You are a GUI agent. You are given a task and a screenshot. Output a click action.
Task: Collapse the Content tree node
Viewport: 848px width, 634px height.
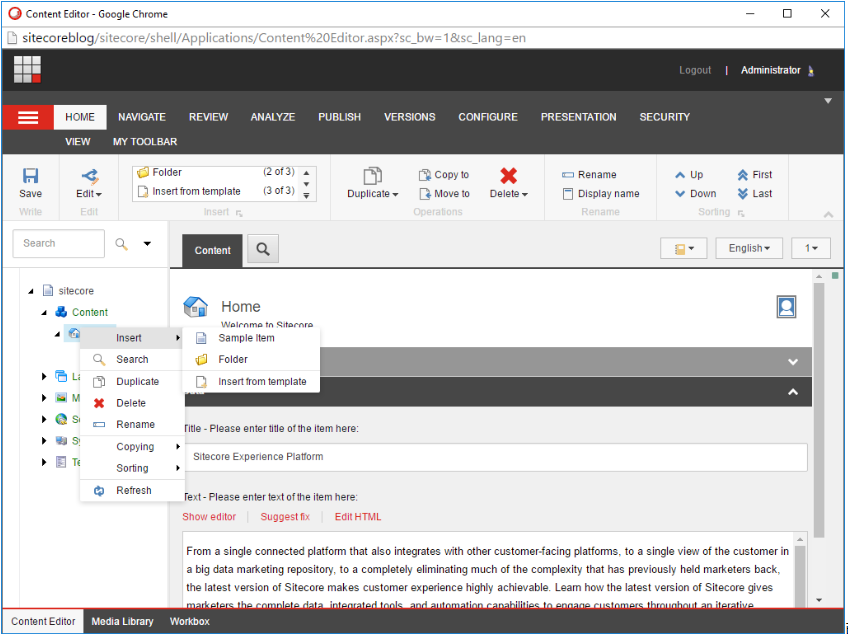click(x=44, y=313)
